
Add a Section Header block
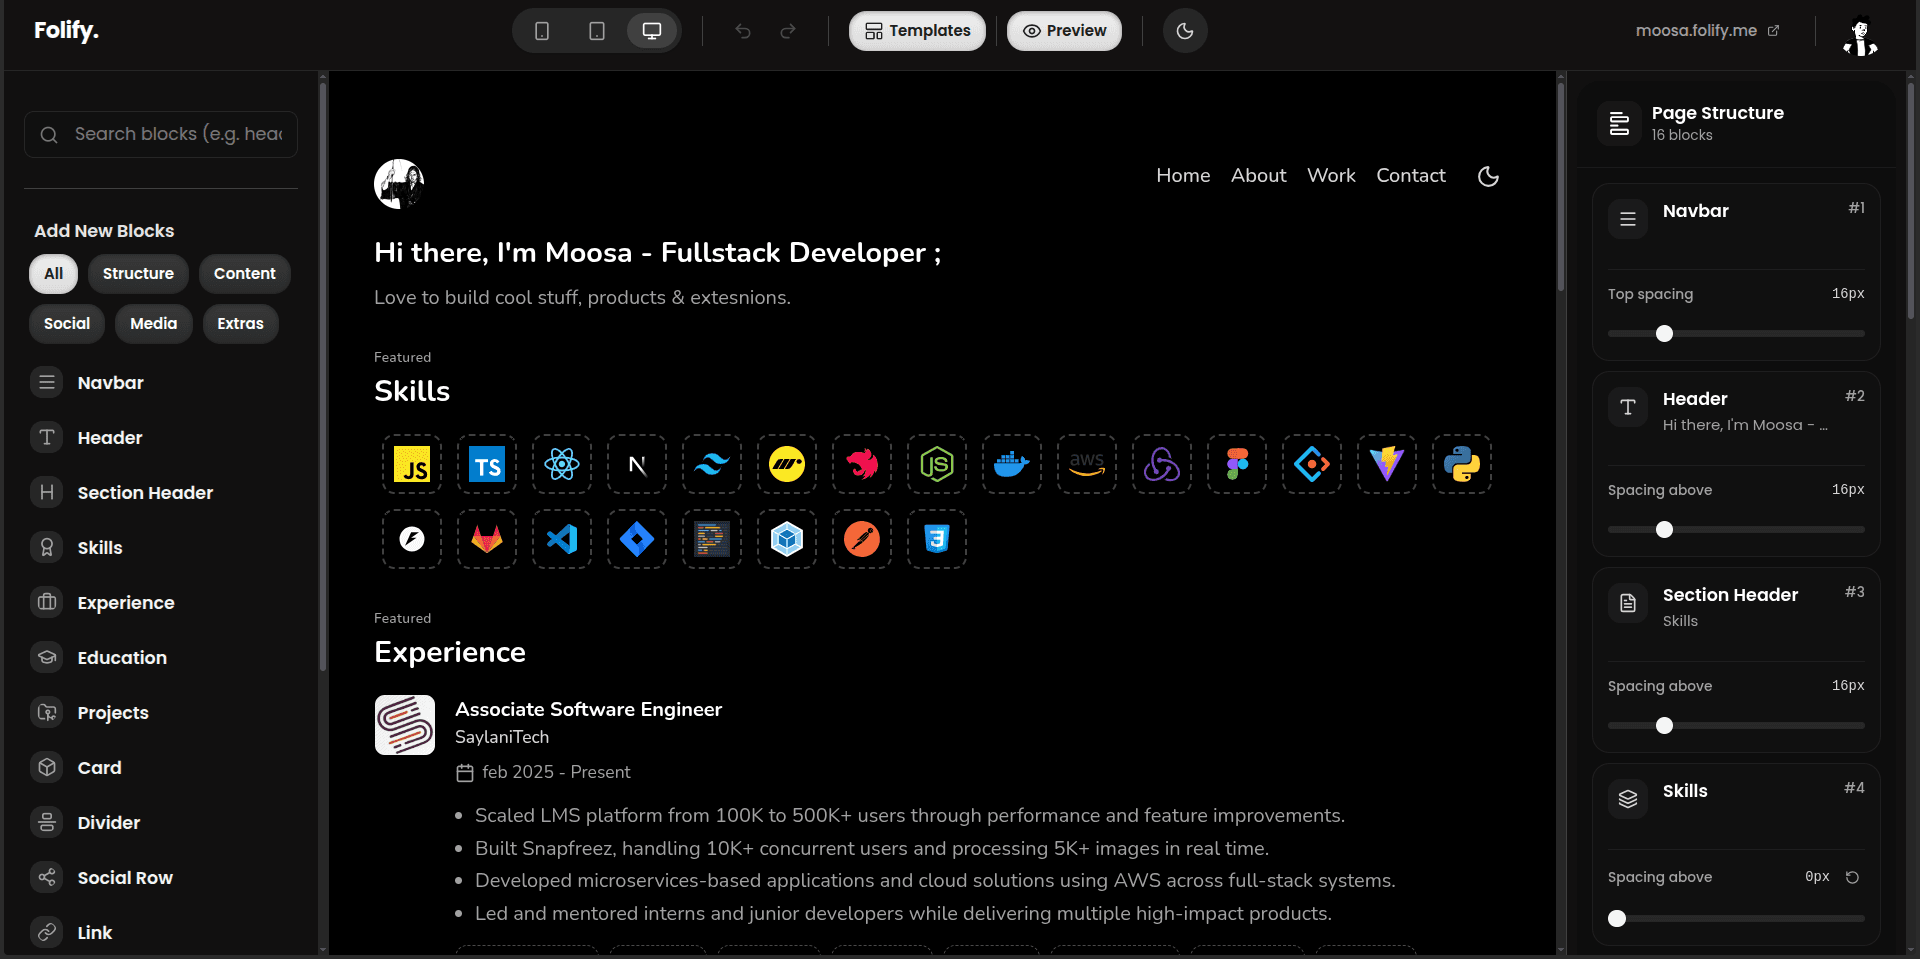160,493
